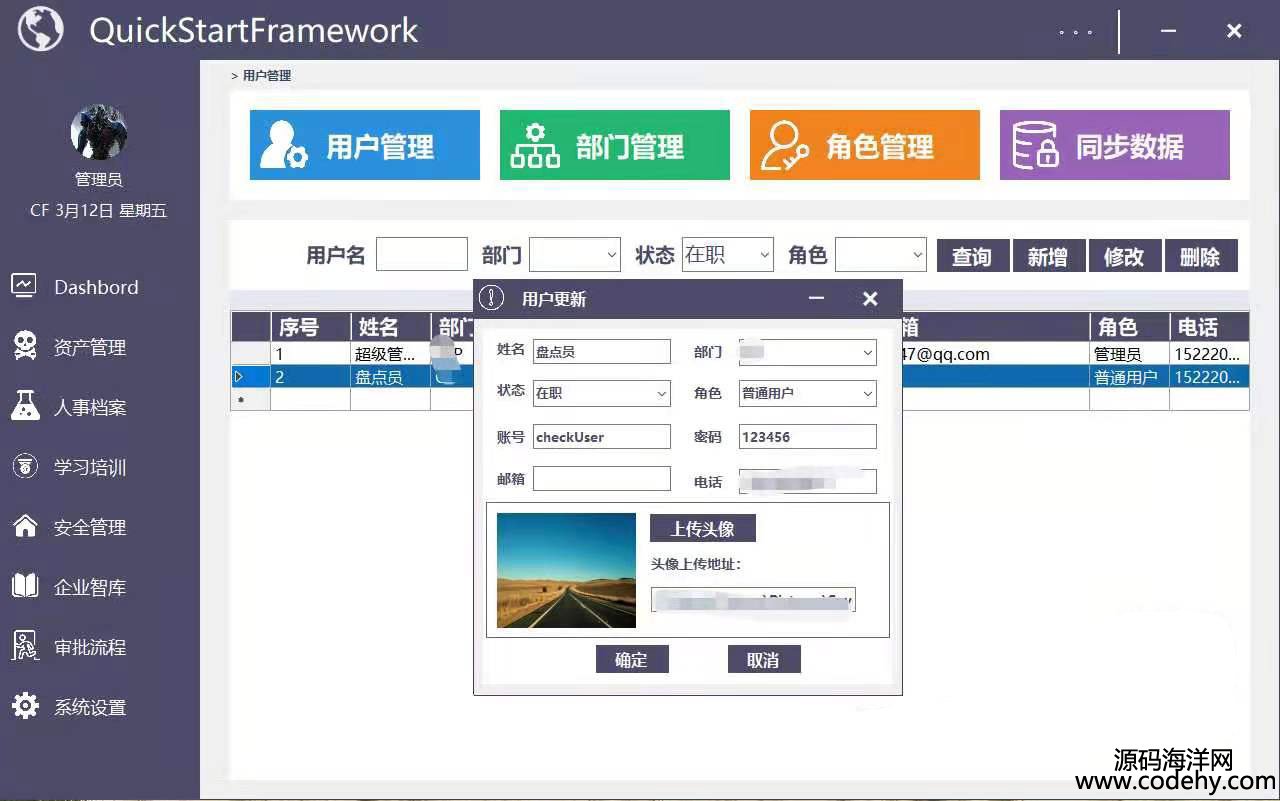Click the road avatar preview image

click(x=566, y=570)
